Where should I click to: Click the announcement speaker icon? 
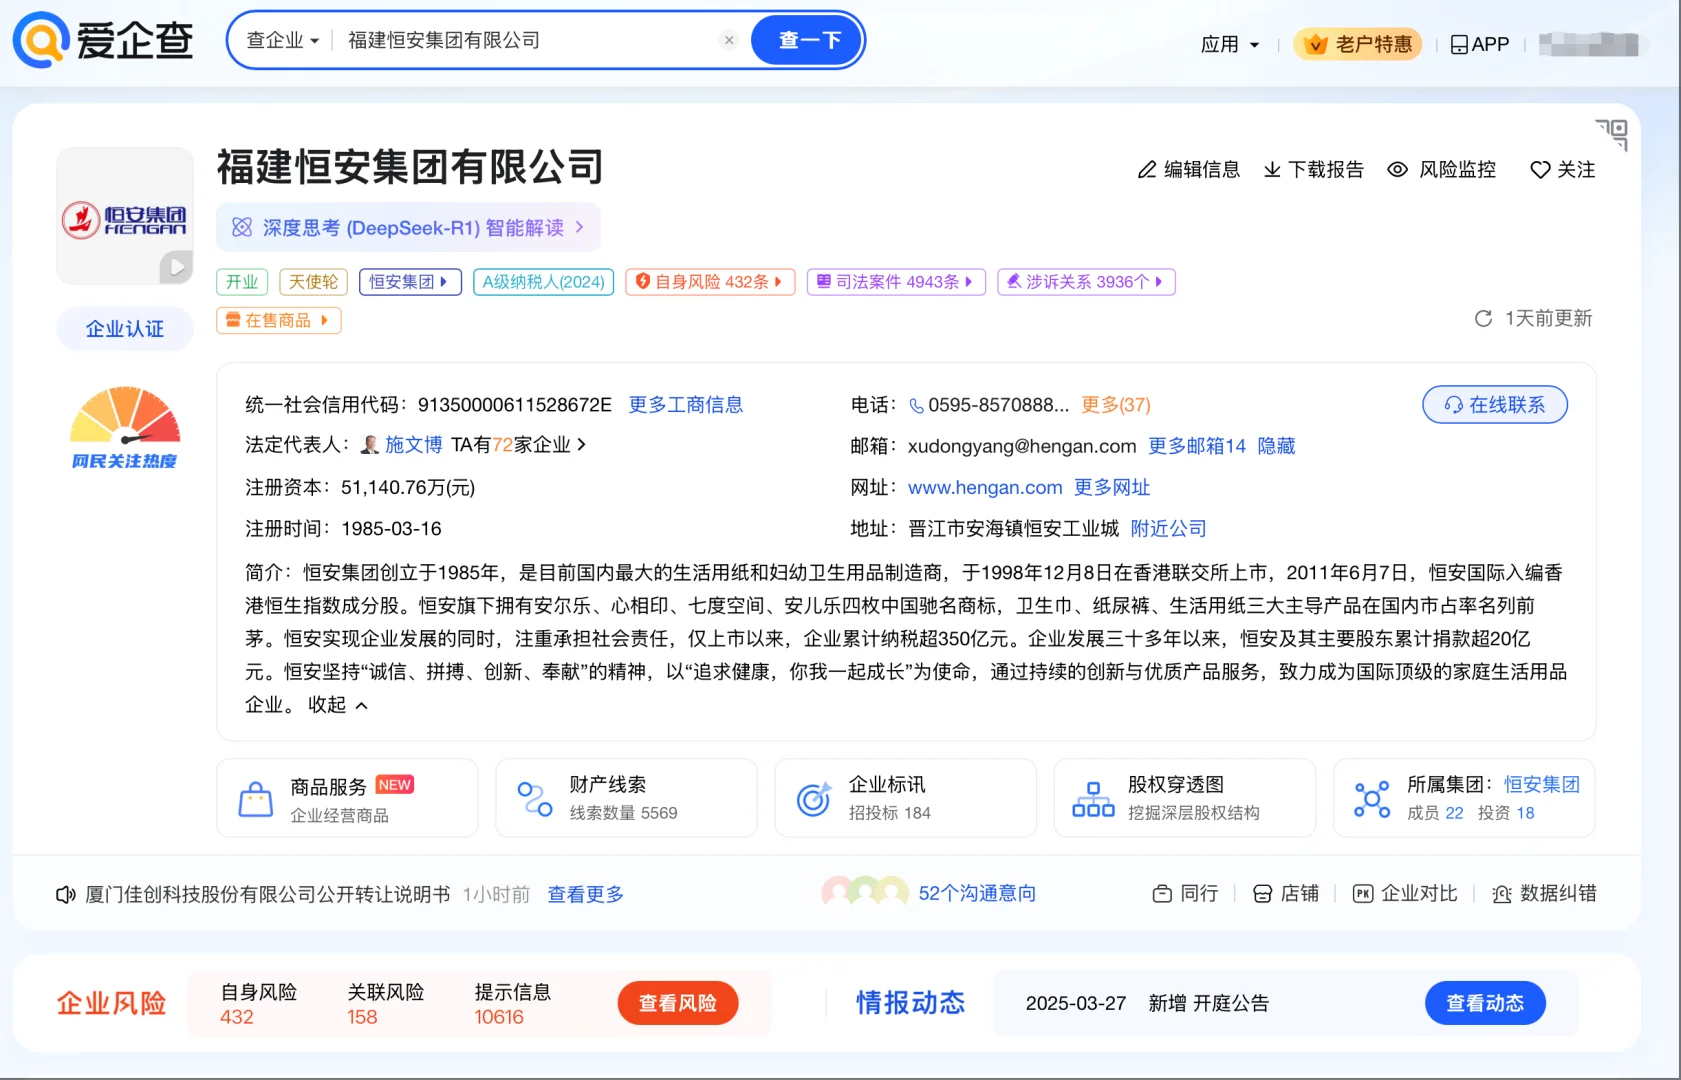coord(66,894)
